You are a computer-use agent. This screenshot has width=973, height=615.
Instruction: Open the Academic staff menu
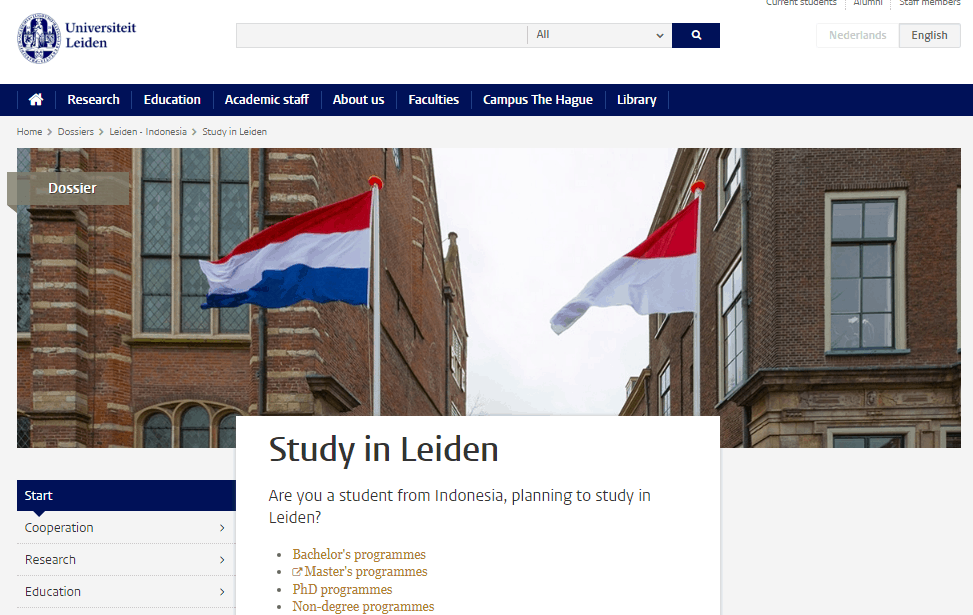click(x=267, y=99)
